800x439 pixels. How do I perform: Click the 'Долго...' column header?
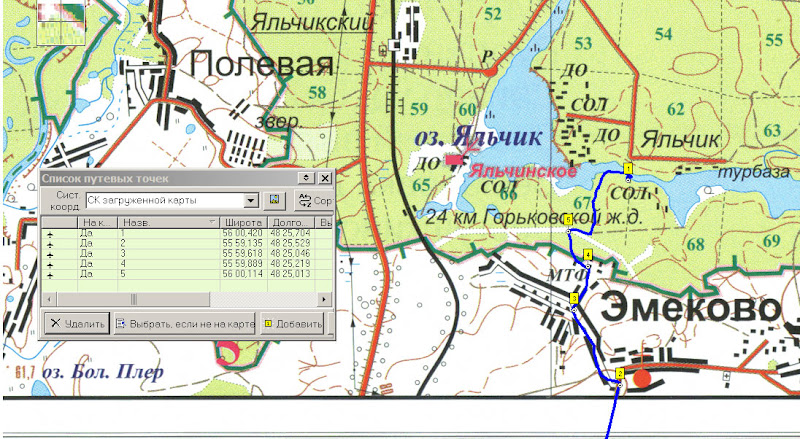pos(291,223)
